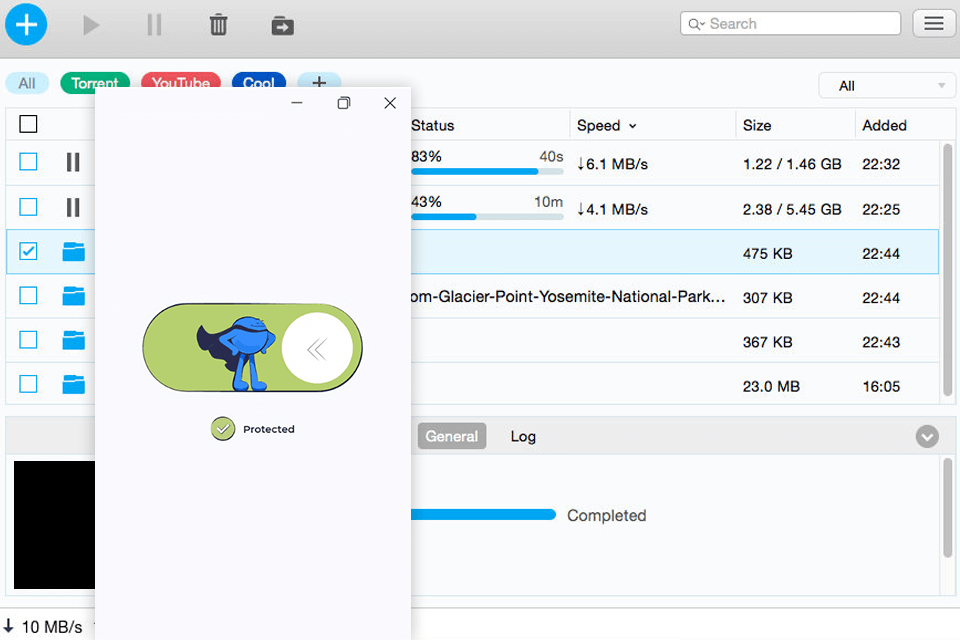960x640 pixels.
Task: Minimize the VPN popup window
Action: (x=297, y=103)
